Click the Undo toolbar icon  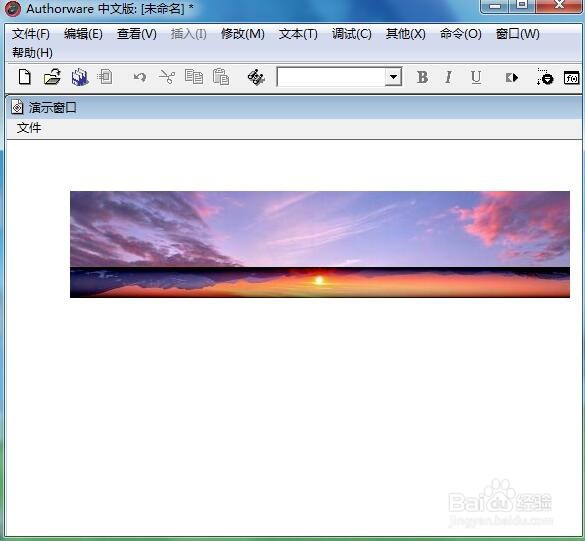(x=140, y=77)
